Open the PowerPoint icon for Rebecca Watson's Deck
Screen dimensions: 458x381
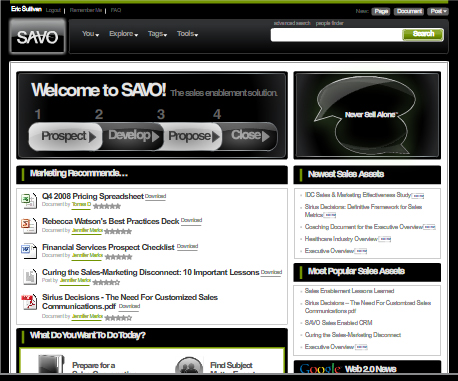click(29, 226)
